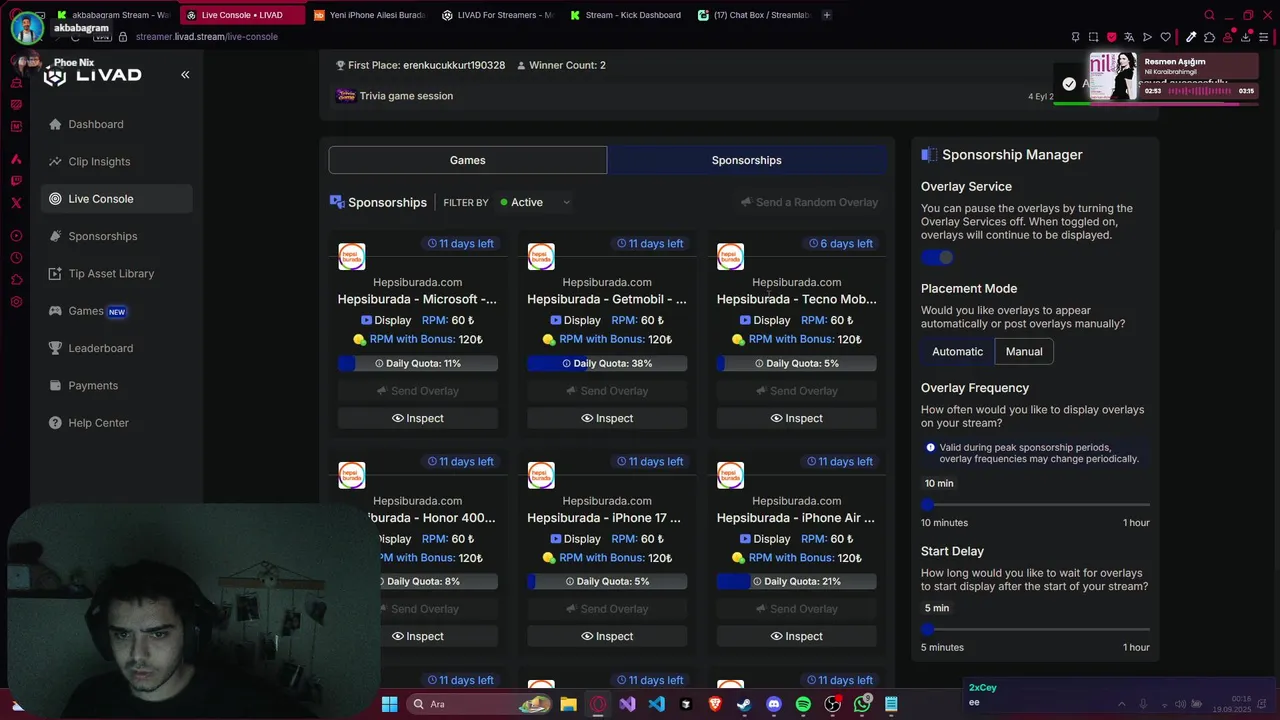Collapse the LIVAD sidebar with double chevron
This screenshot has height=720, width=1280.
tap(185, 75)
